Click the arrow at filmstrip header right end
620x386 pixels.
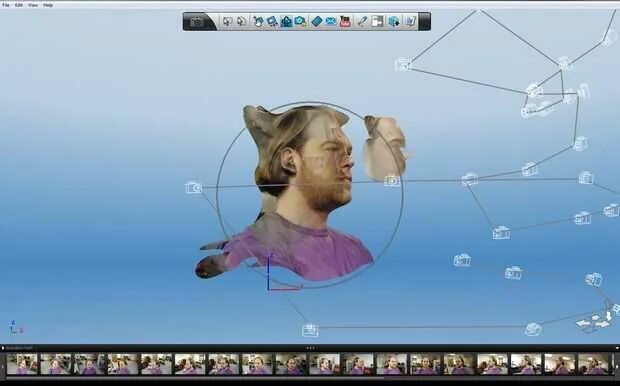[616, 348]
